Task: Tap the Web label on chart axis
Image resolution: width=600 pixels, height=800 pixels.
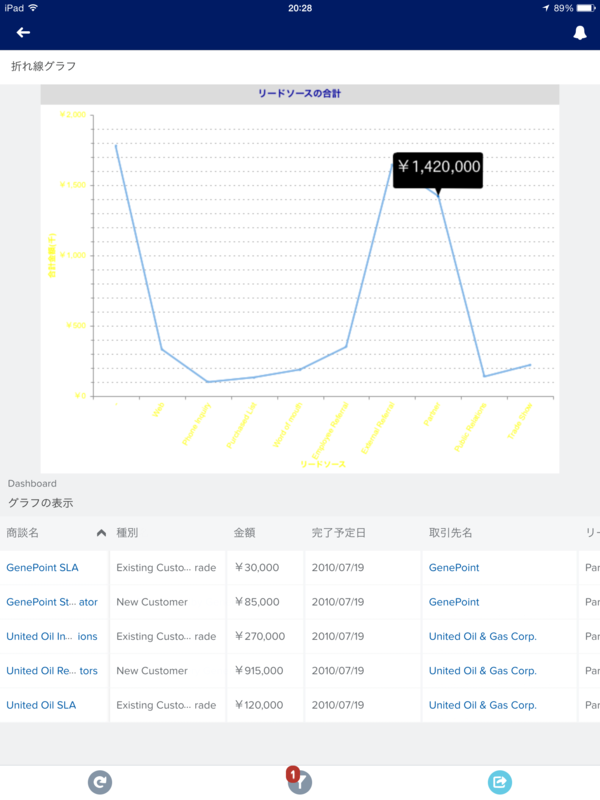Action: [158, 409]
